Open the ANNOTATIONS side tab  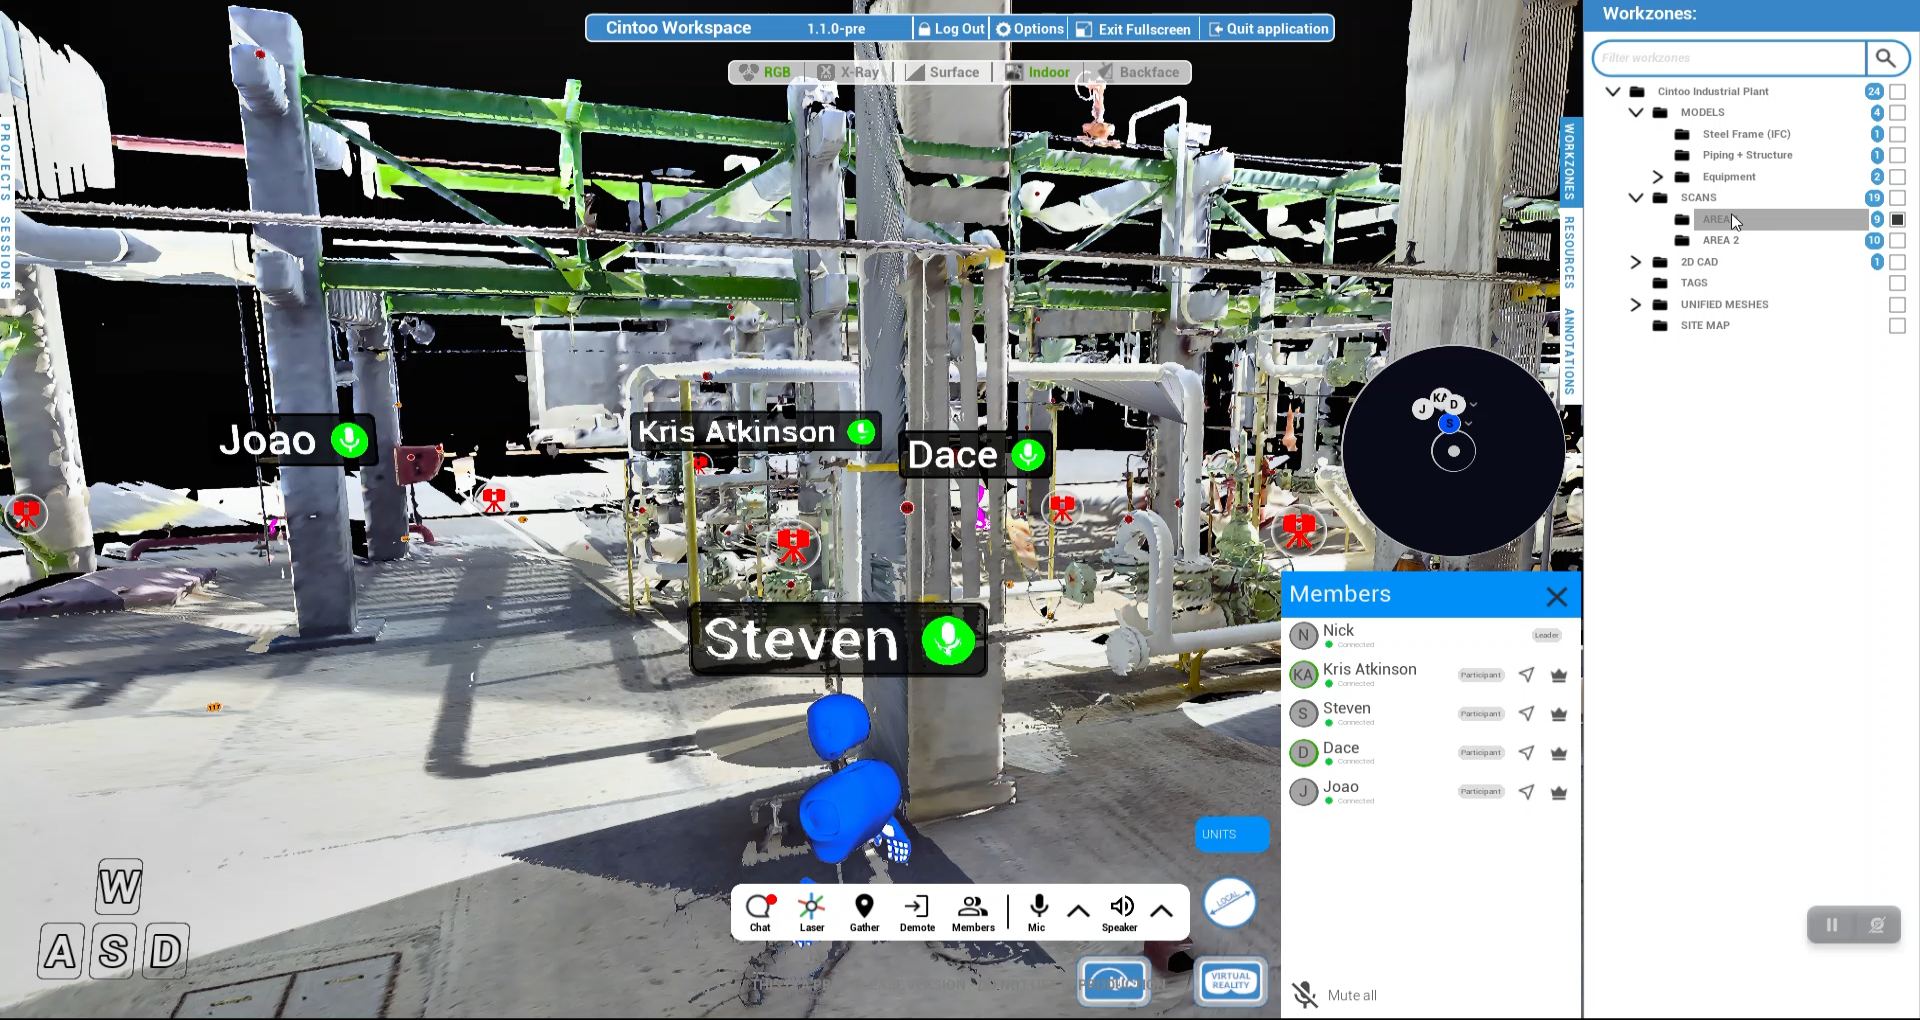click(x=1569, y=352)
